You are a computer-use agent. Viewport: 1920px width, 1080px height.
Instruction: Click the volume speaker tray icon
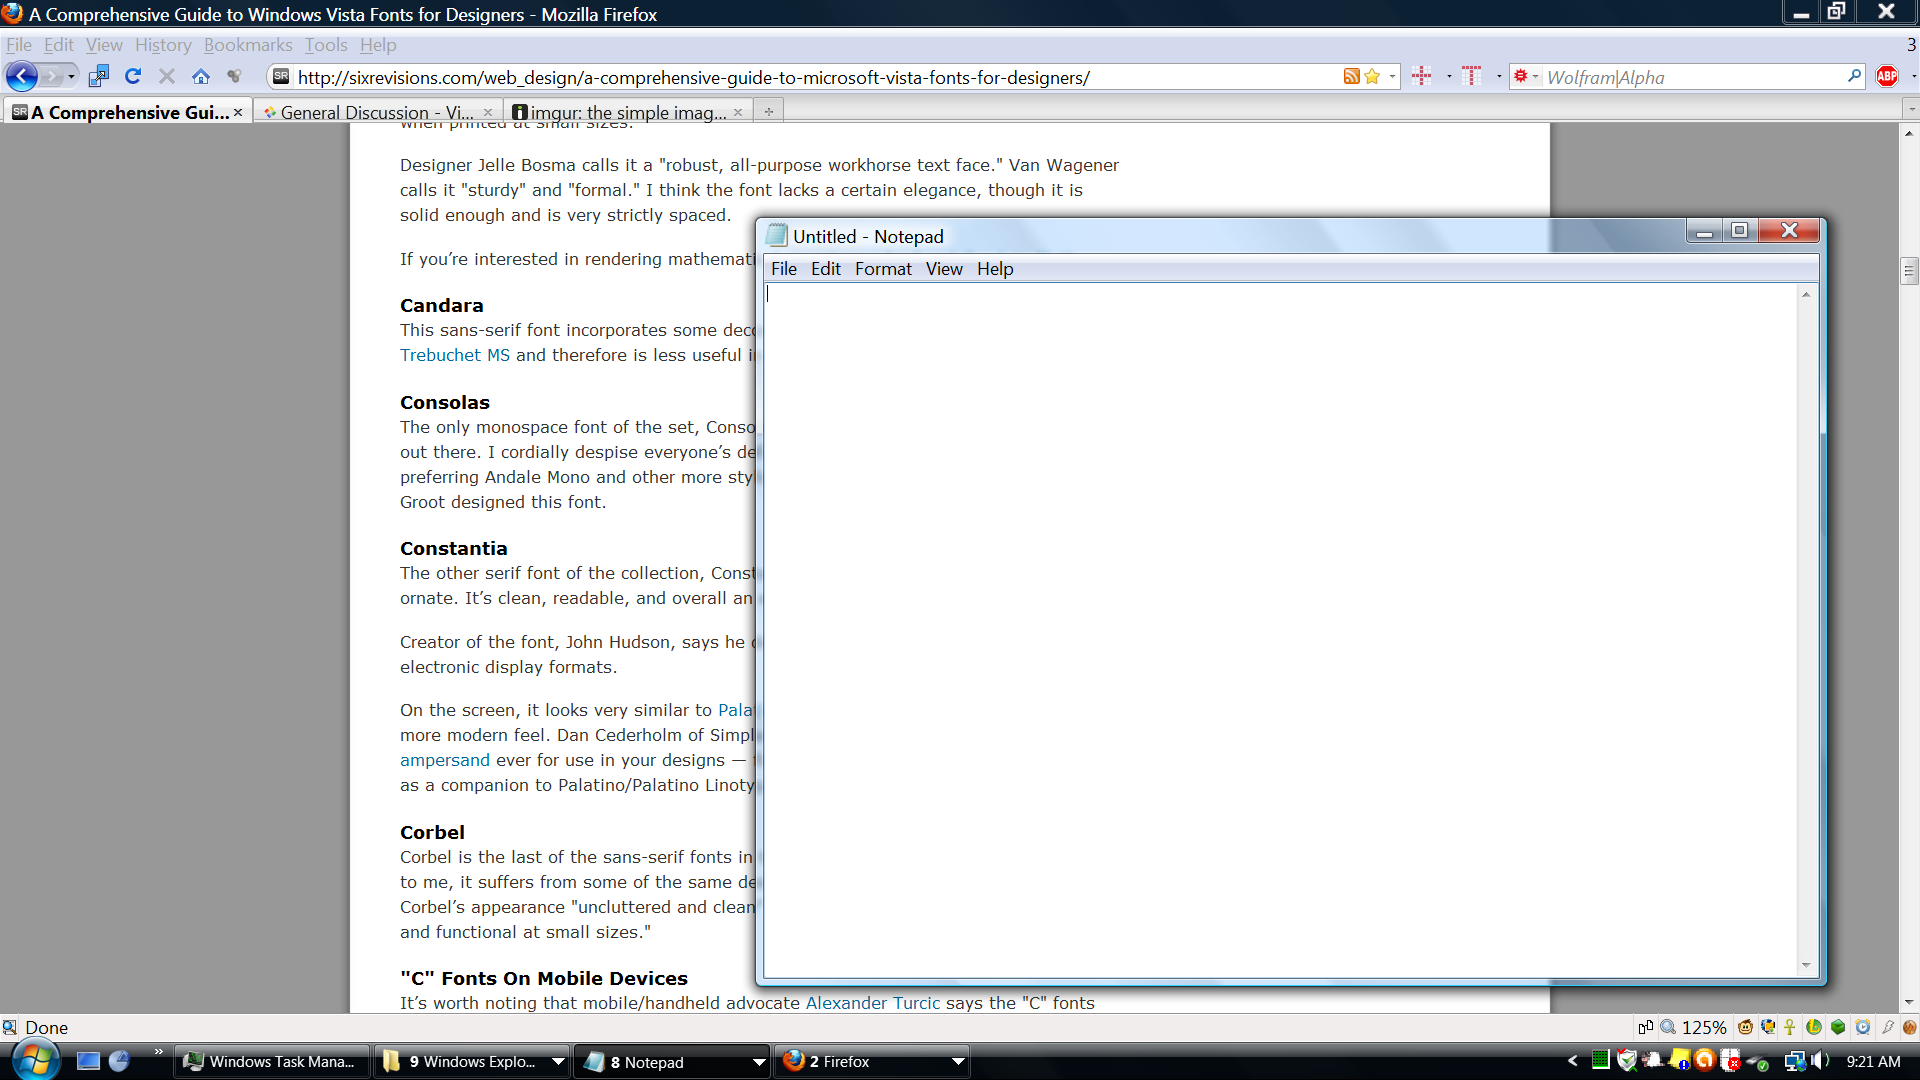click(1820, 1061)
